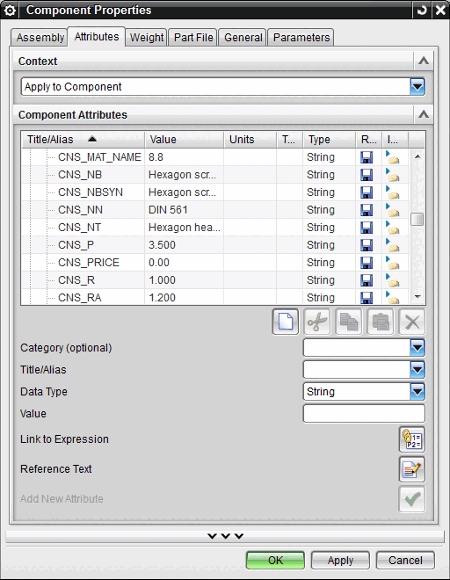Select the CNS_MAT_NAME attribute row

click(215, 157)
